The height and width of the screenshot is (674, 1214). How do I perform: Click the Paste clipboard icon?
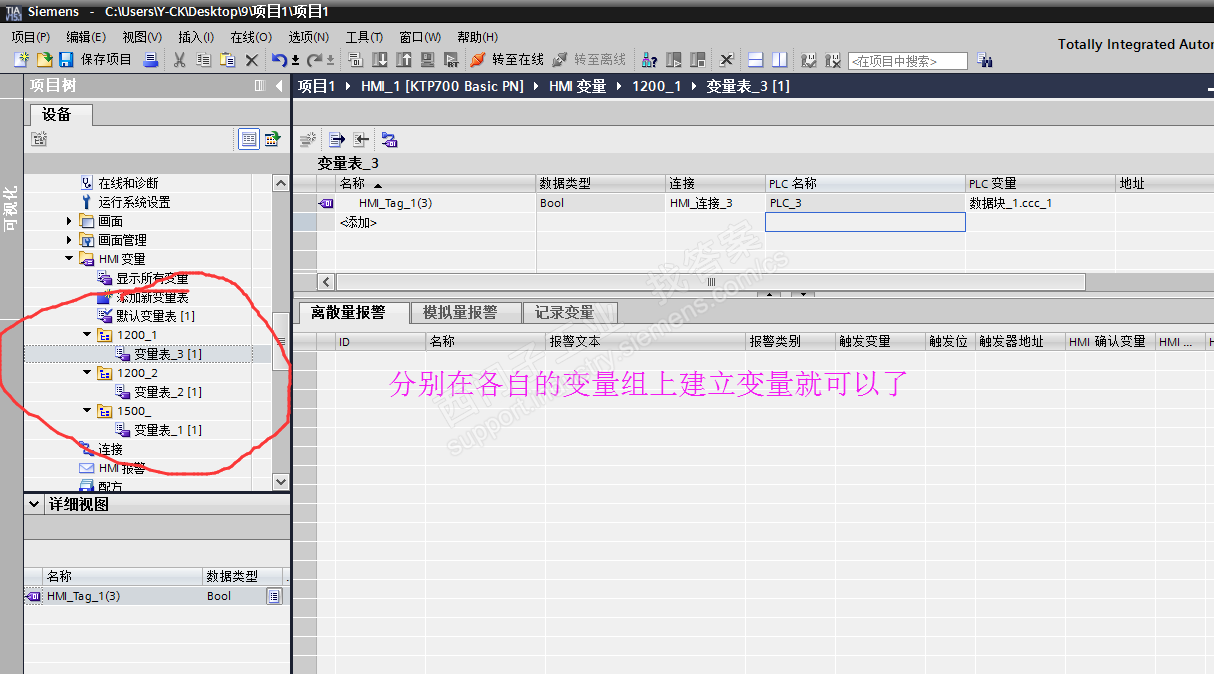[228, 60]
